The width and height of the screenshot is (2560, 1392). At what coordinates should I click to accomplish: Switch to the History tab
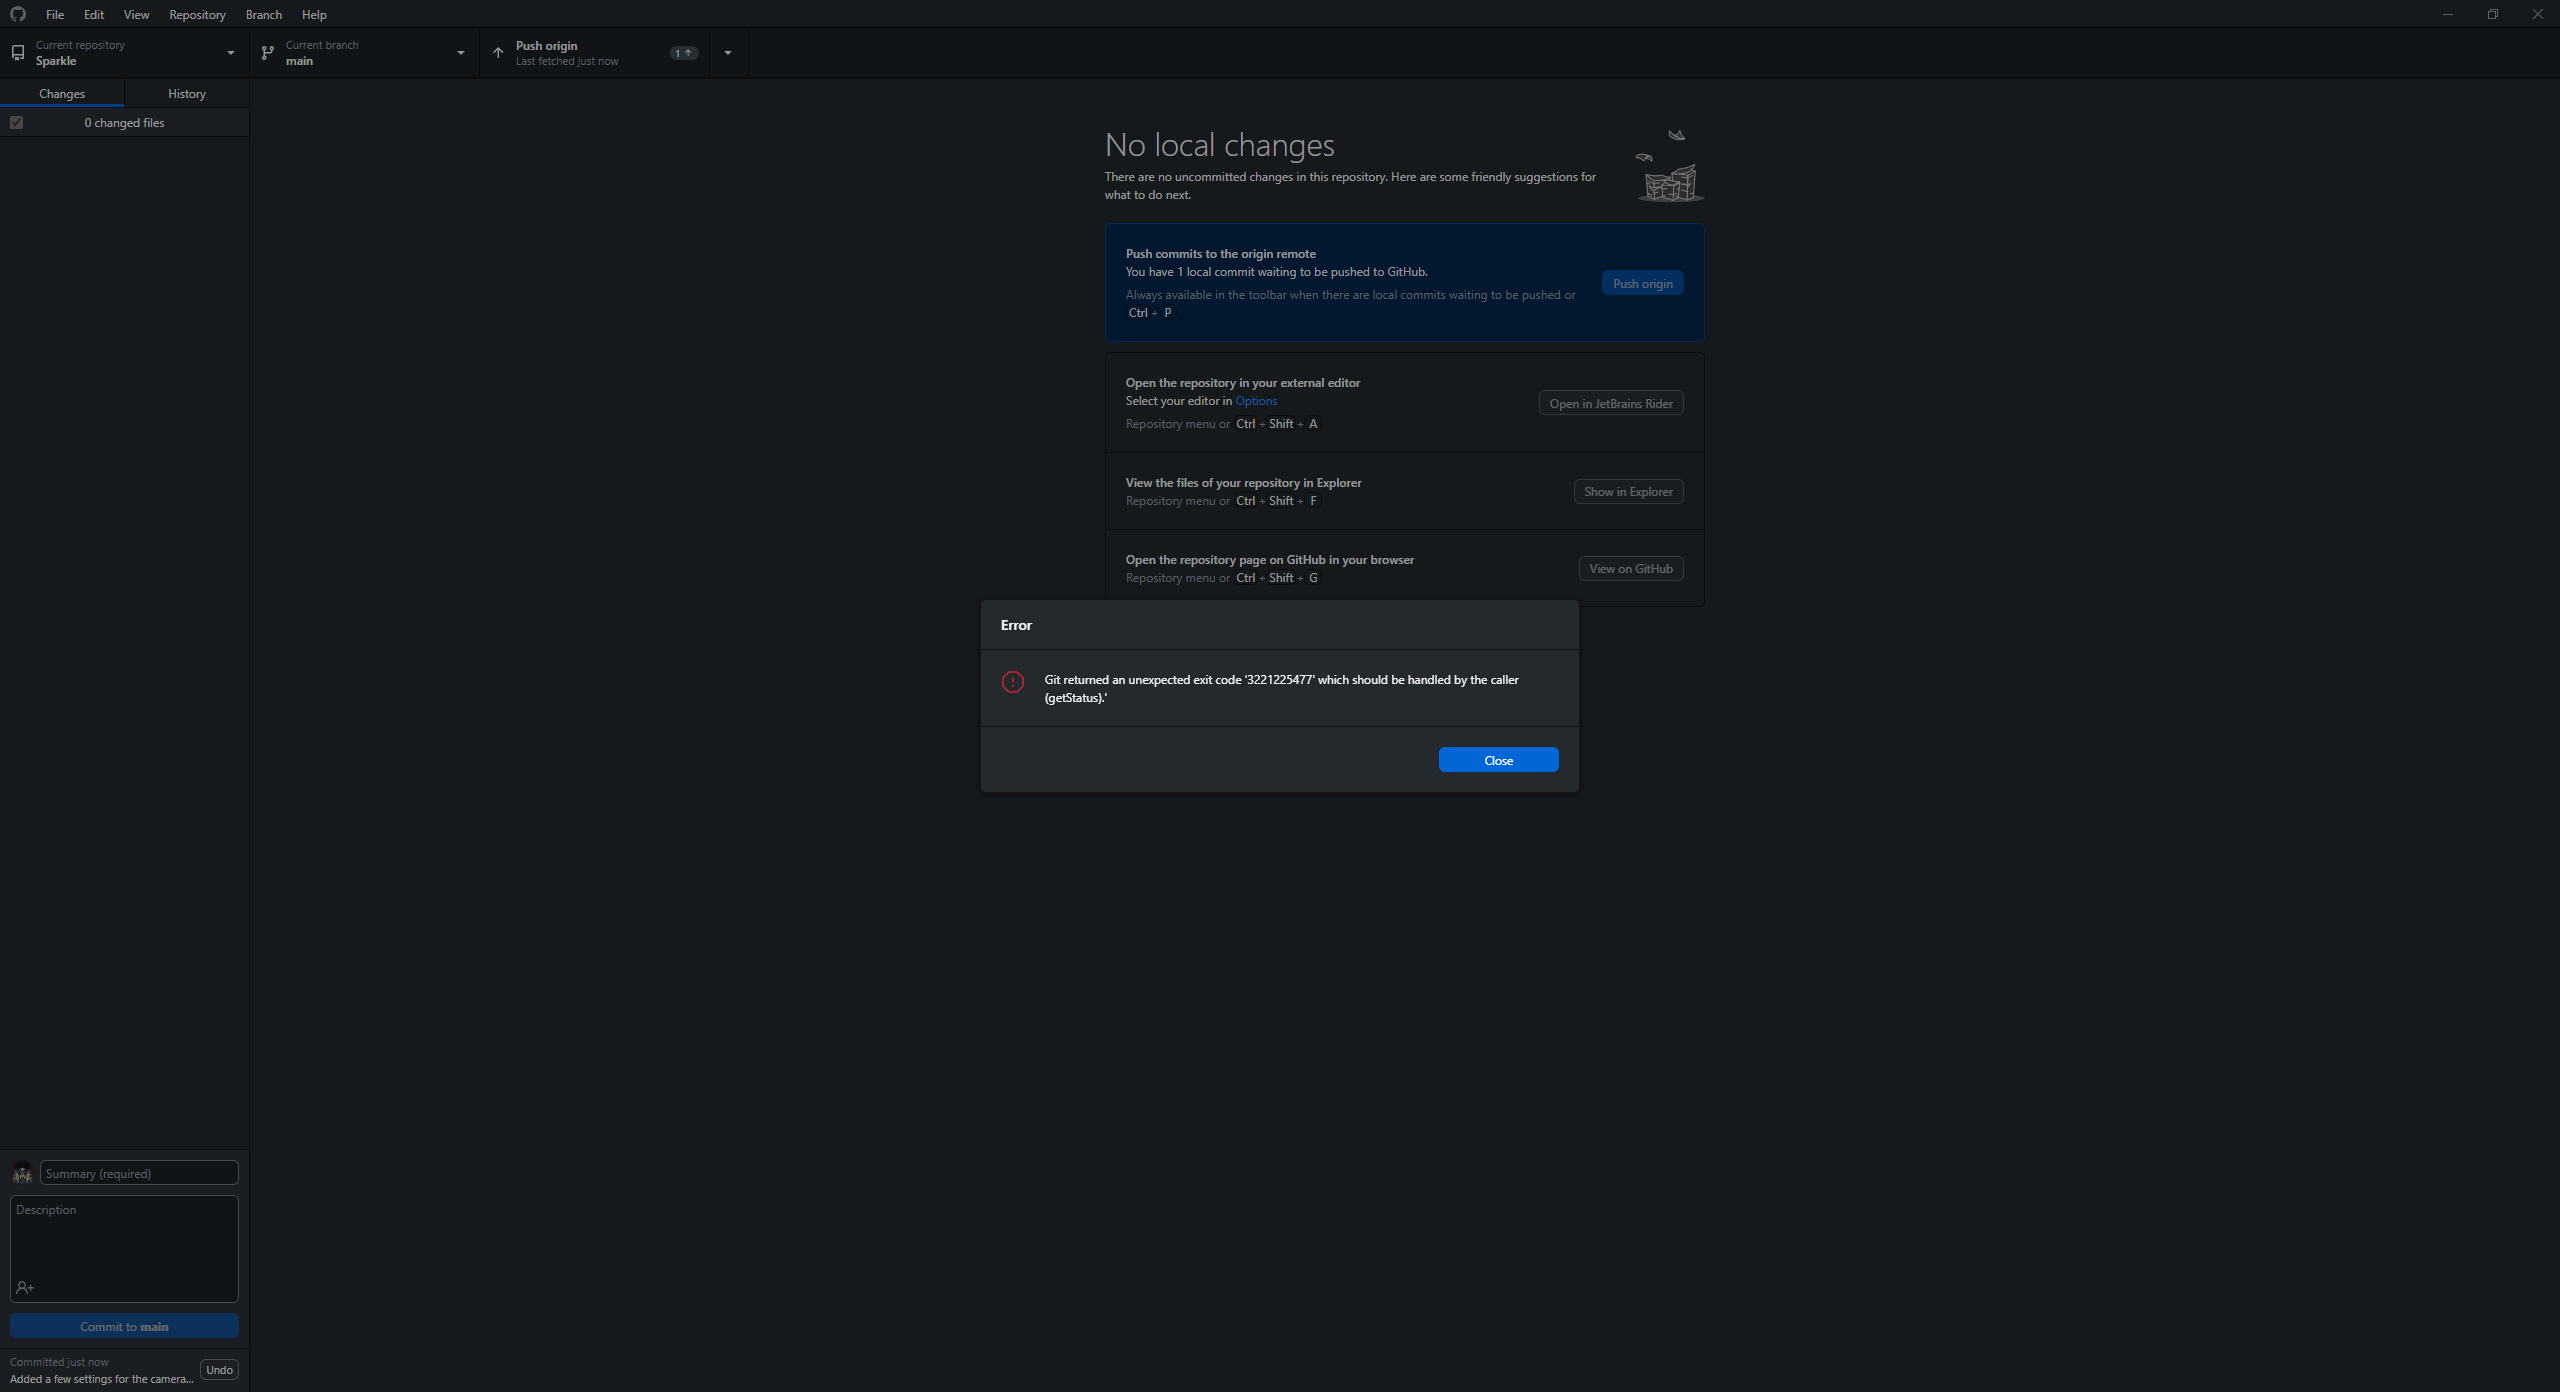[x=186, y=93]
